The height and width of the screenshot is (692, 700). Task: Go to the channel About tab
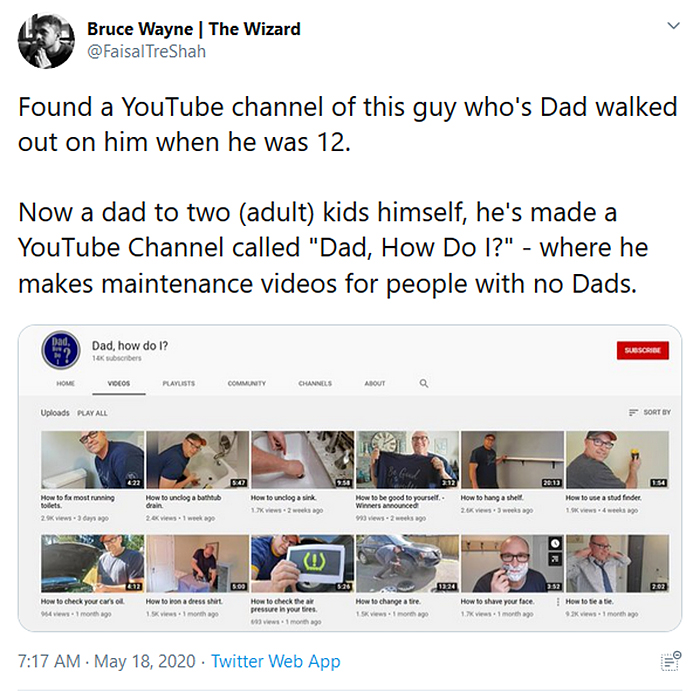point(375,383)
